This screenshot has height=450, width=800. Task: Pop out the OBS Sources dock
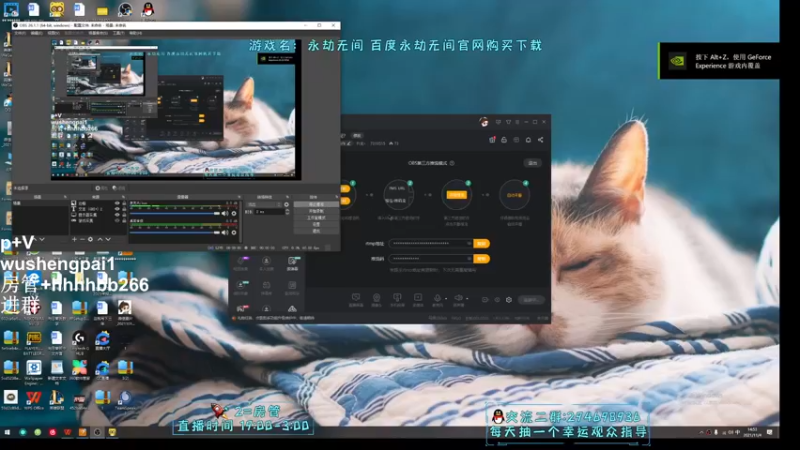[123, 197]
